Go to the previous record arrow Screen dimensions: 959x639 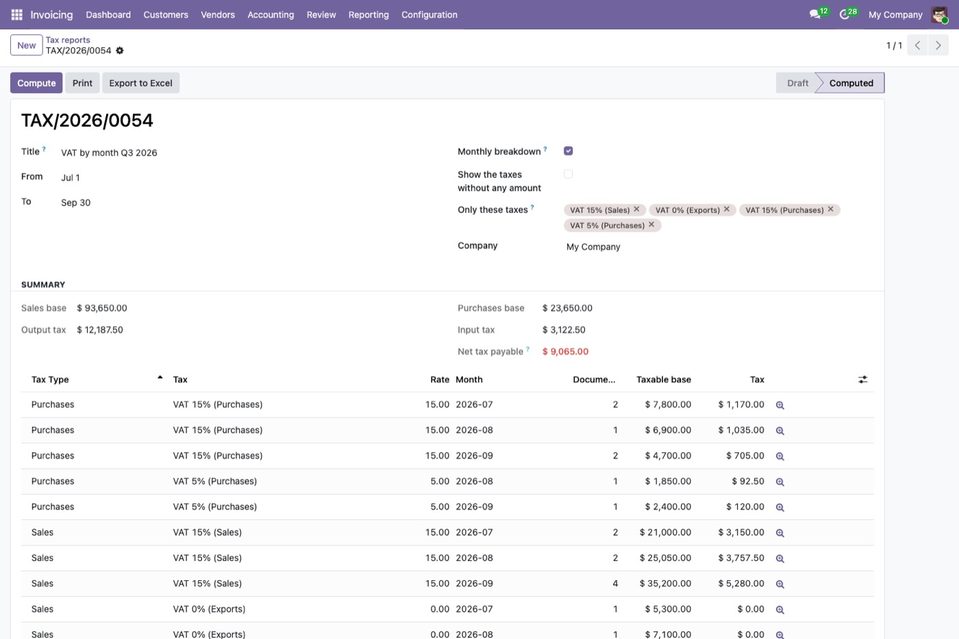click(917, 45)
